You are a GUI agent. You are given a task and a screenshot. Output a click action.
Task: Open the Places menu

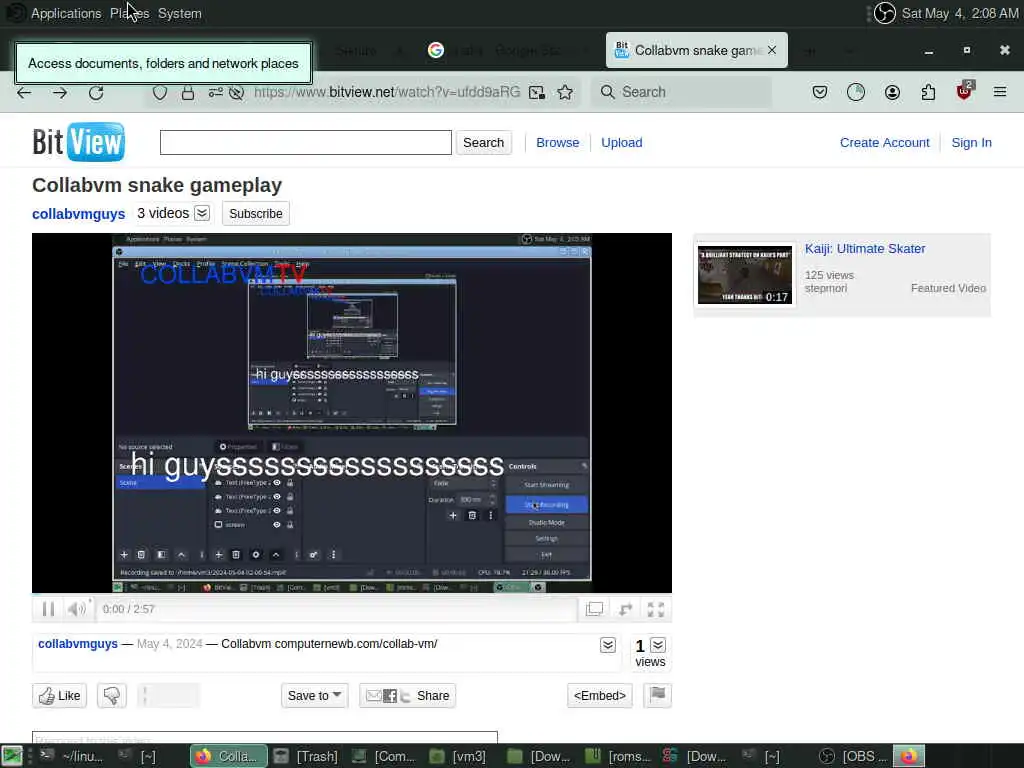129,13
